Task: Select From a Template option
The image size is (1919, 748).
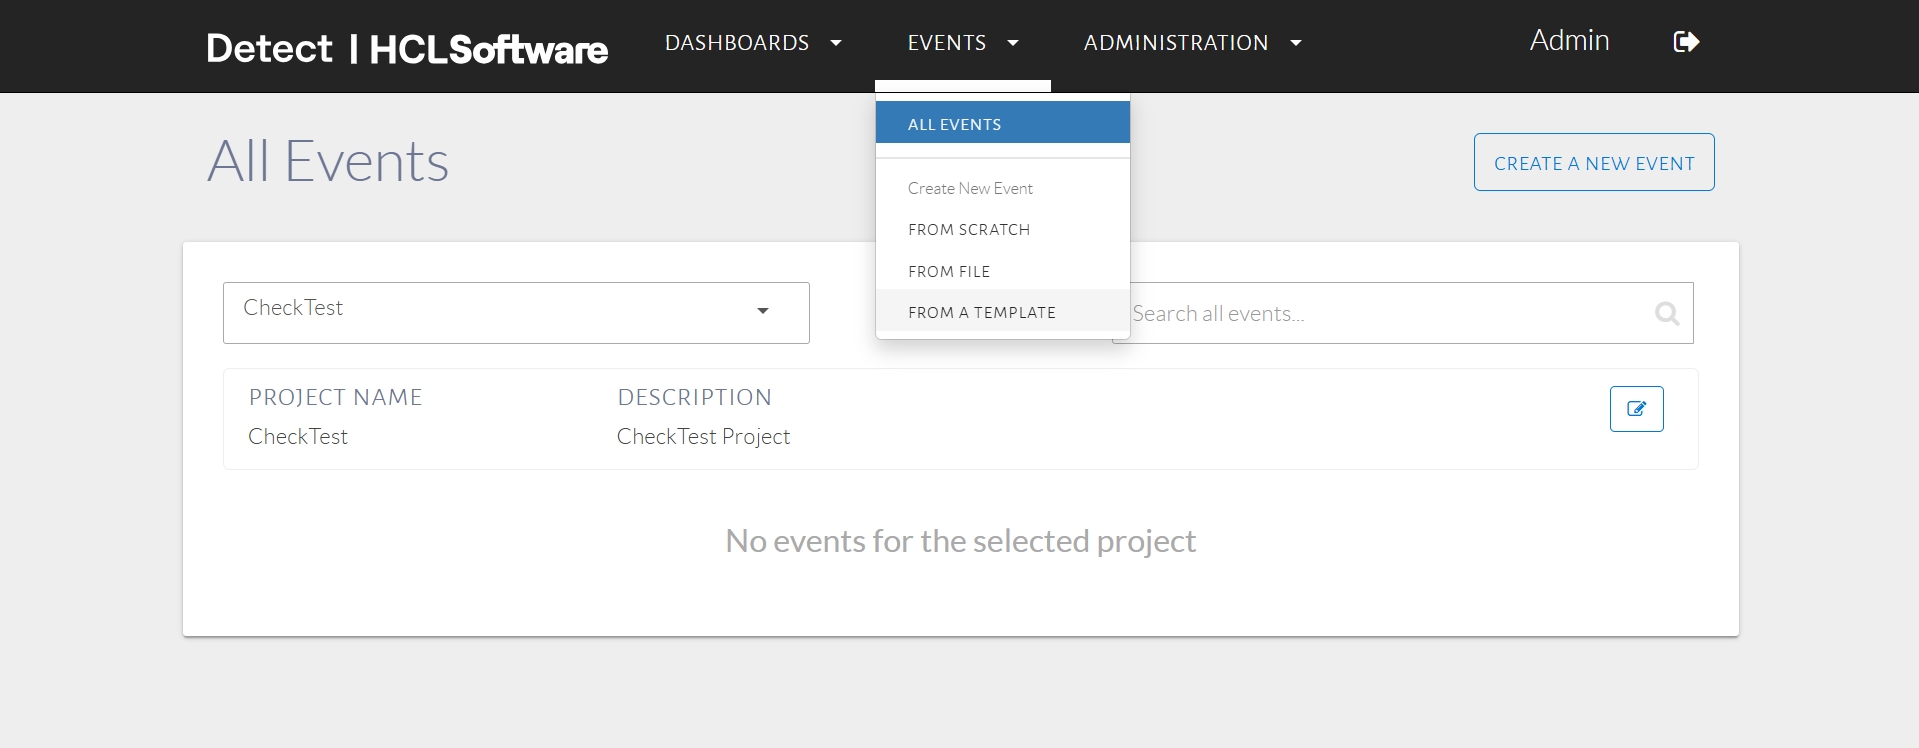Action: click(981, 313)
